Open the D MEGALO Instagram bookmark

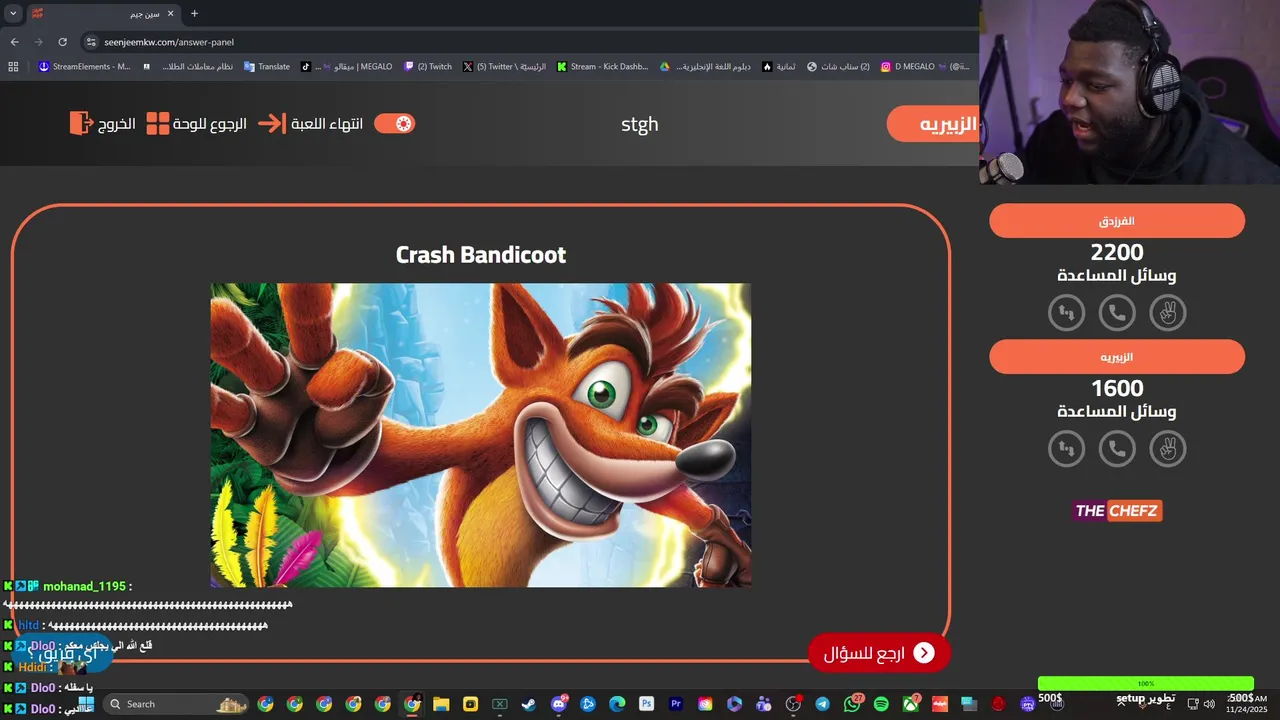[925, 67]
